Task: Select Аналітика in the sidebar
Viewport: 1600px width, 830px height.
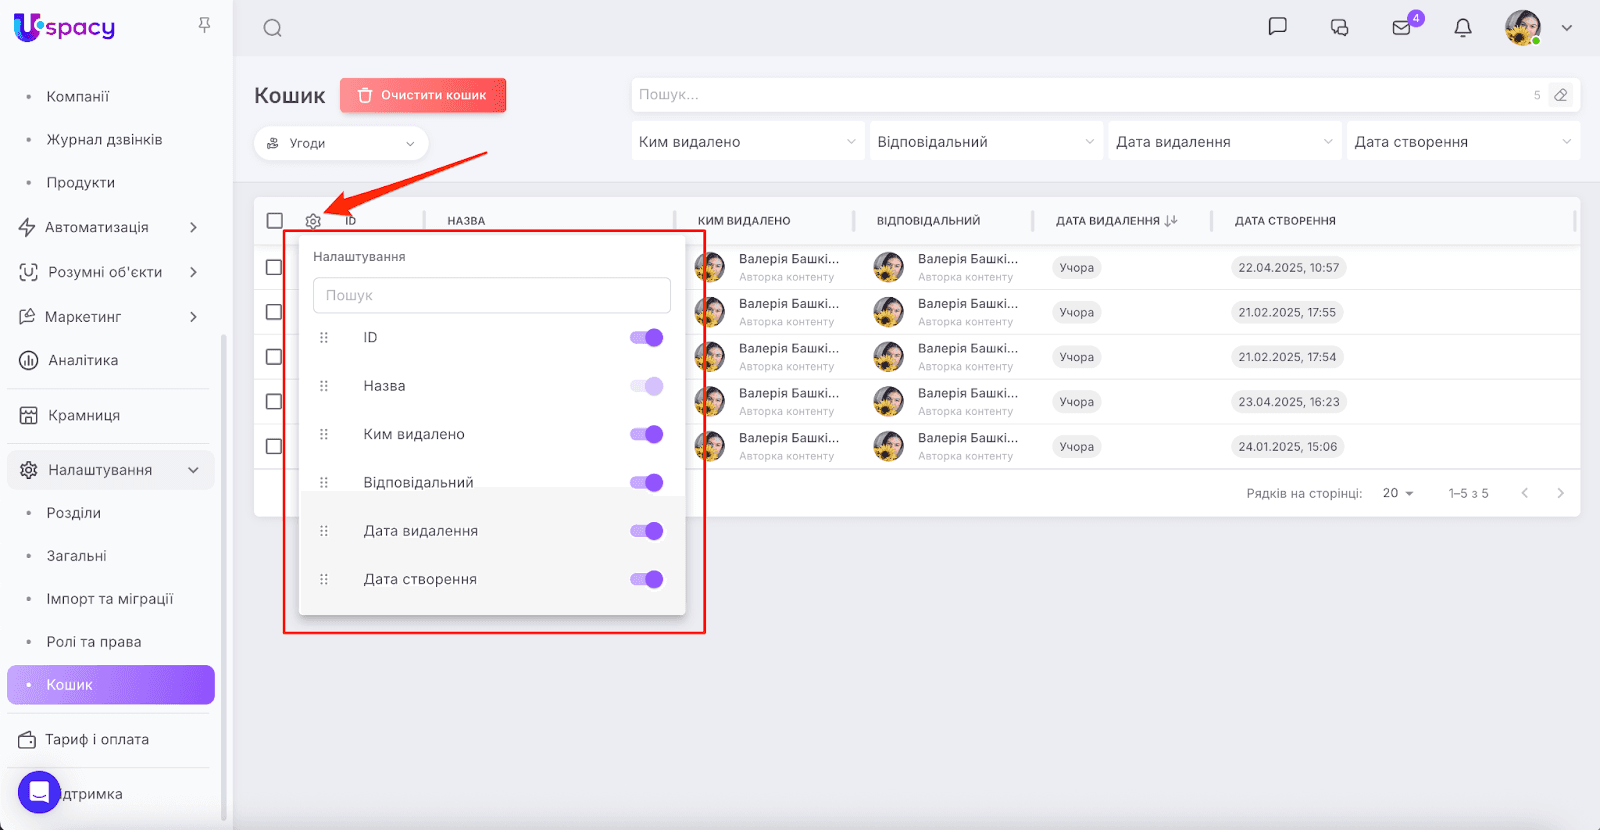Action: pos(83,360)
